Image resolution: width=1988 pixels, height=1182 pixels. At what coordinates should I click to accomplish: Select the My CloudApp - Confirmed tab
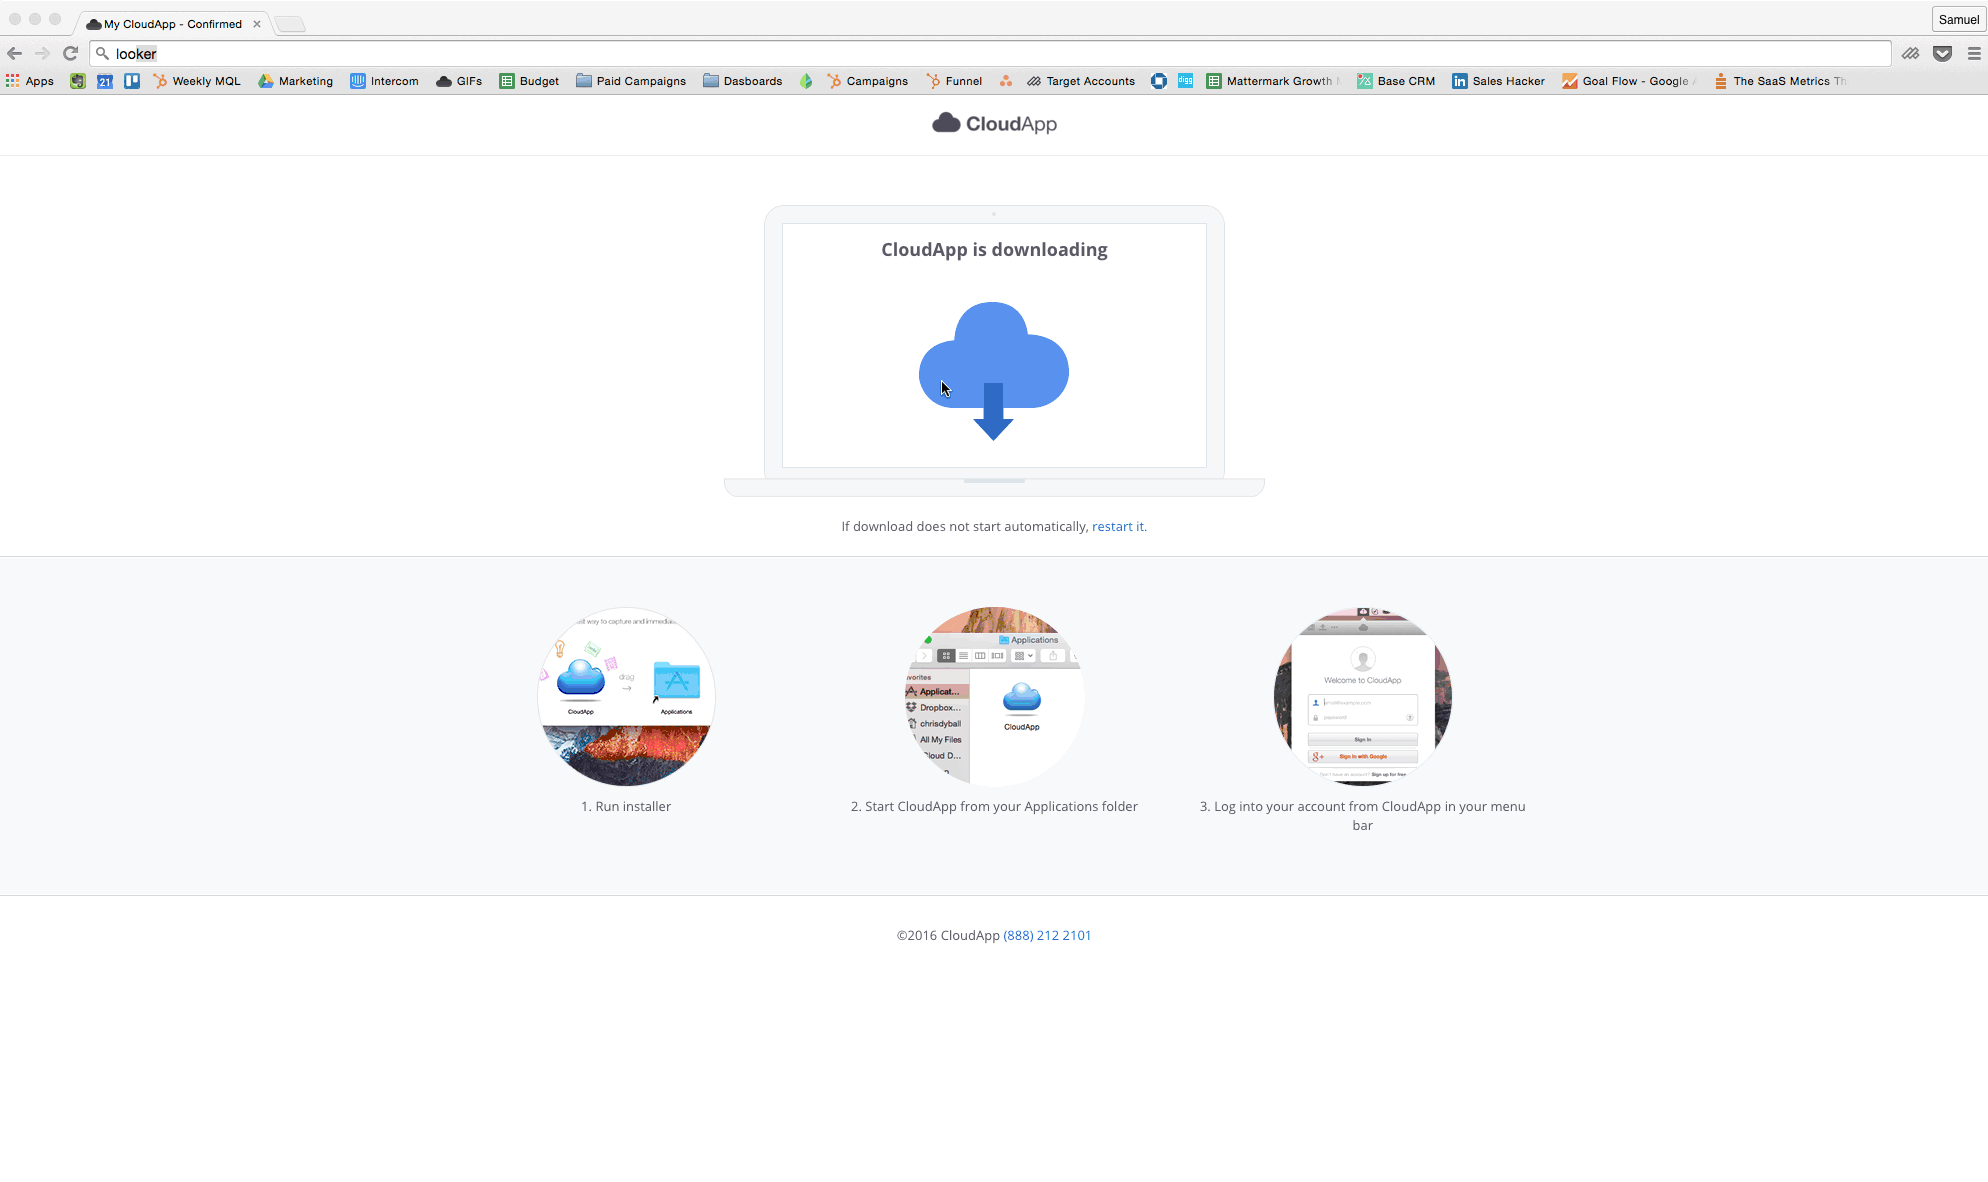172,24
